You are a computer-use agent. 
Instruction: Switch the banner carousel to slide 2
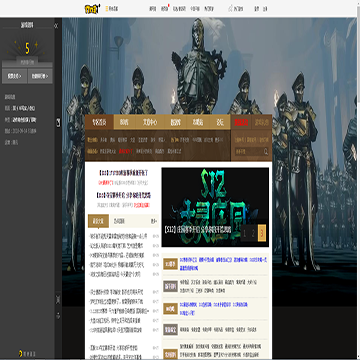(x=253, y=233)
